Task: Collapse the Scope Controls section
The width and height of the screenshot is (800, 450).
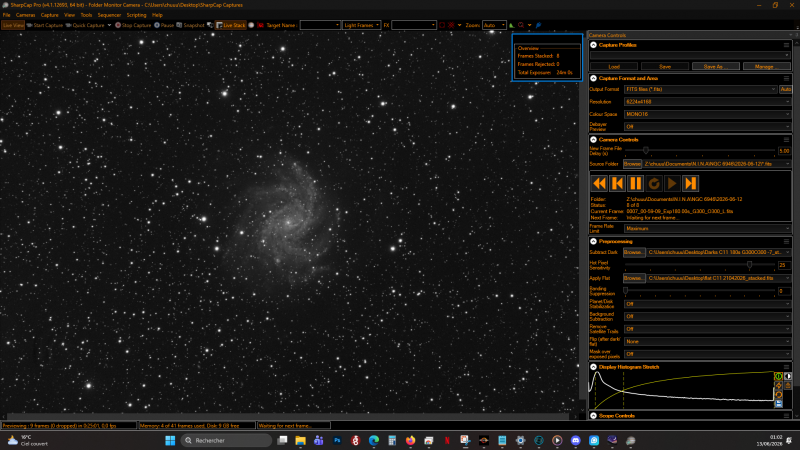Action: point(593,416)
